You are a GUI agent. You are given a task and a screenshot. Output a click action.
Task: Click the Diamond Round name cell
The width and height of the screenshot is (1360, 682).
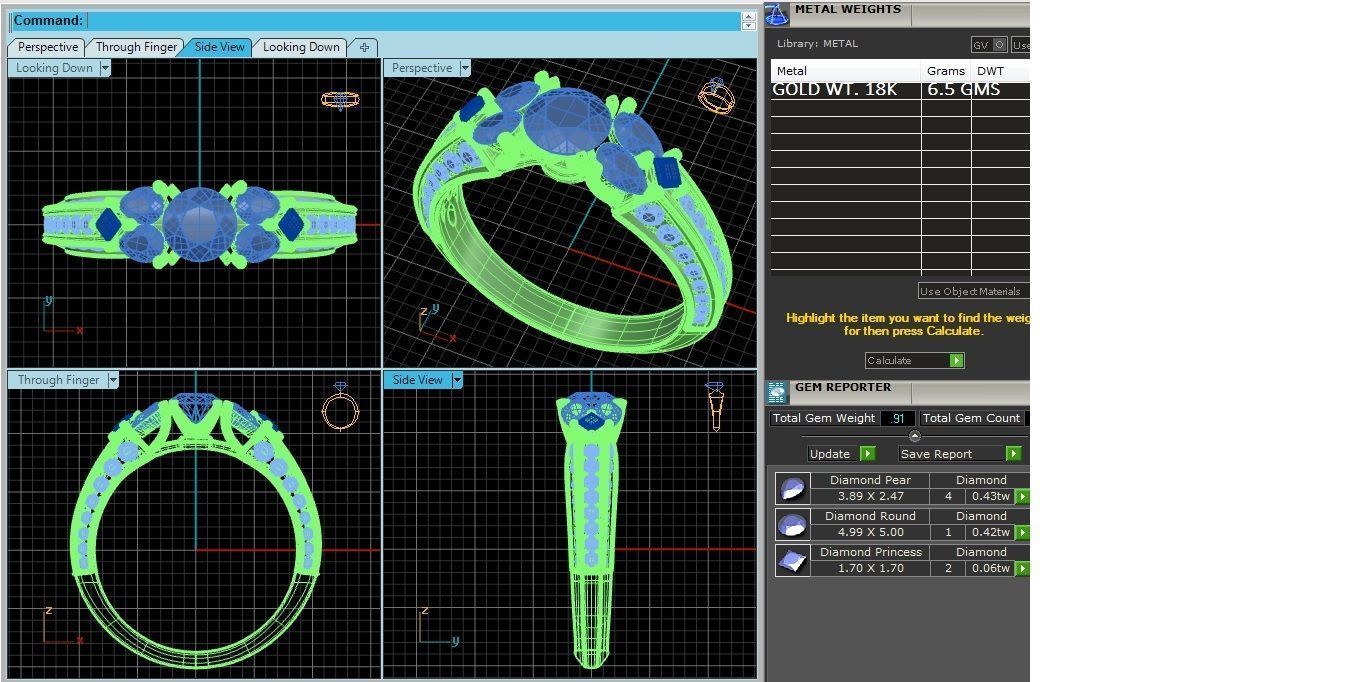click(x=870, y=516)
